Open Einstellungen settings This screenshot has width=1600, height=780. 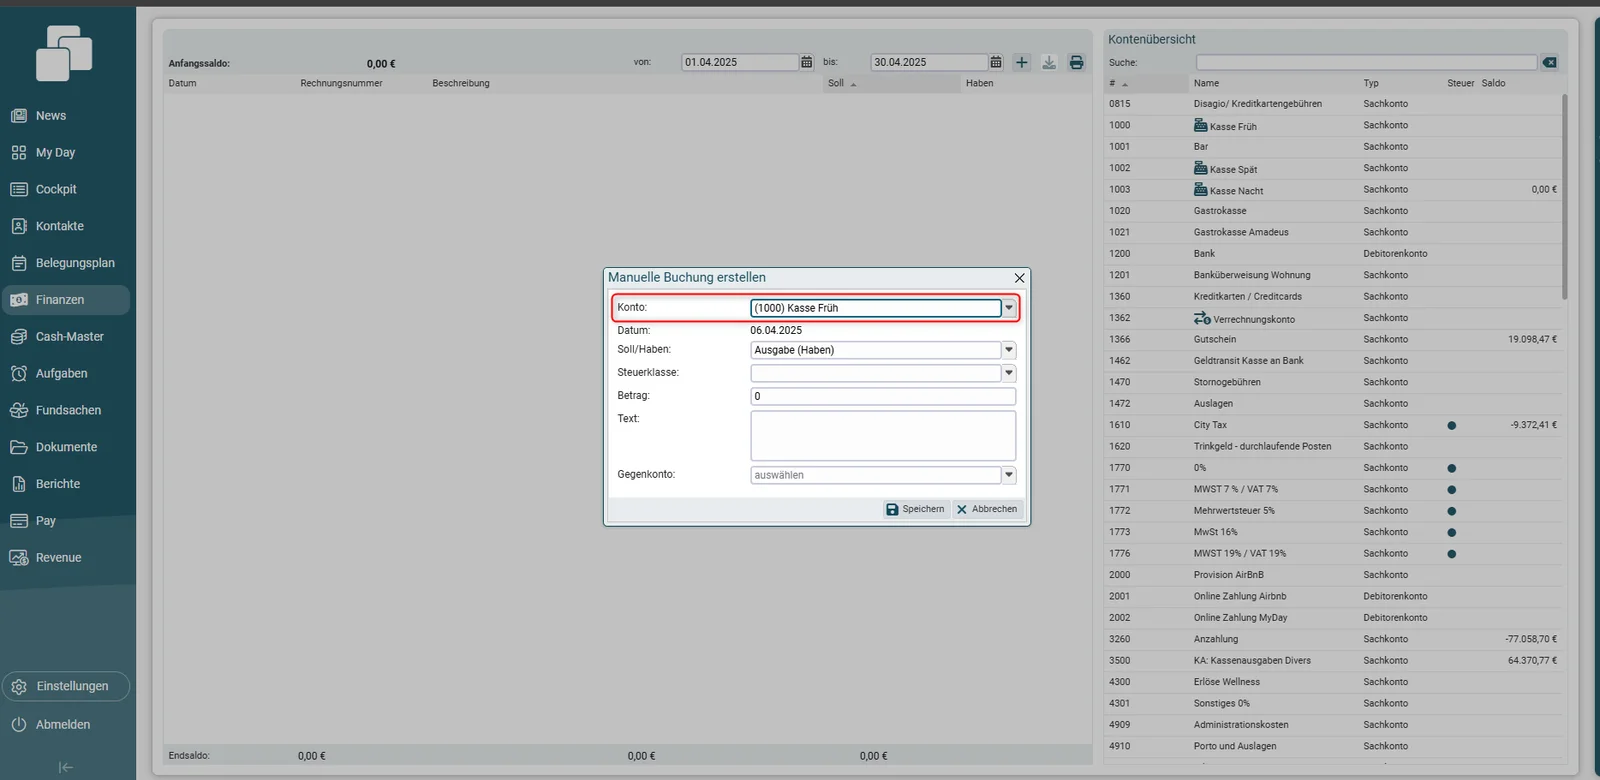coord(66,686)
